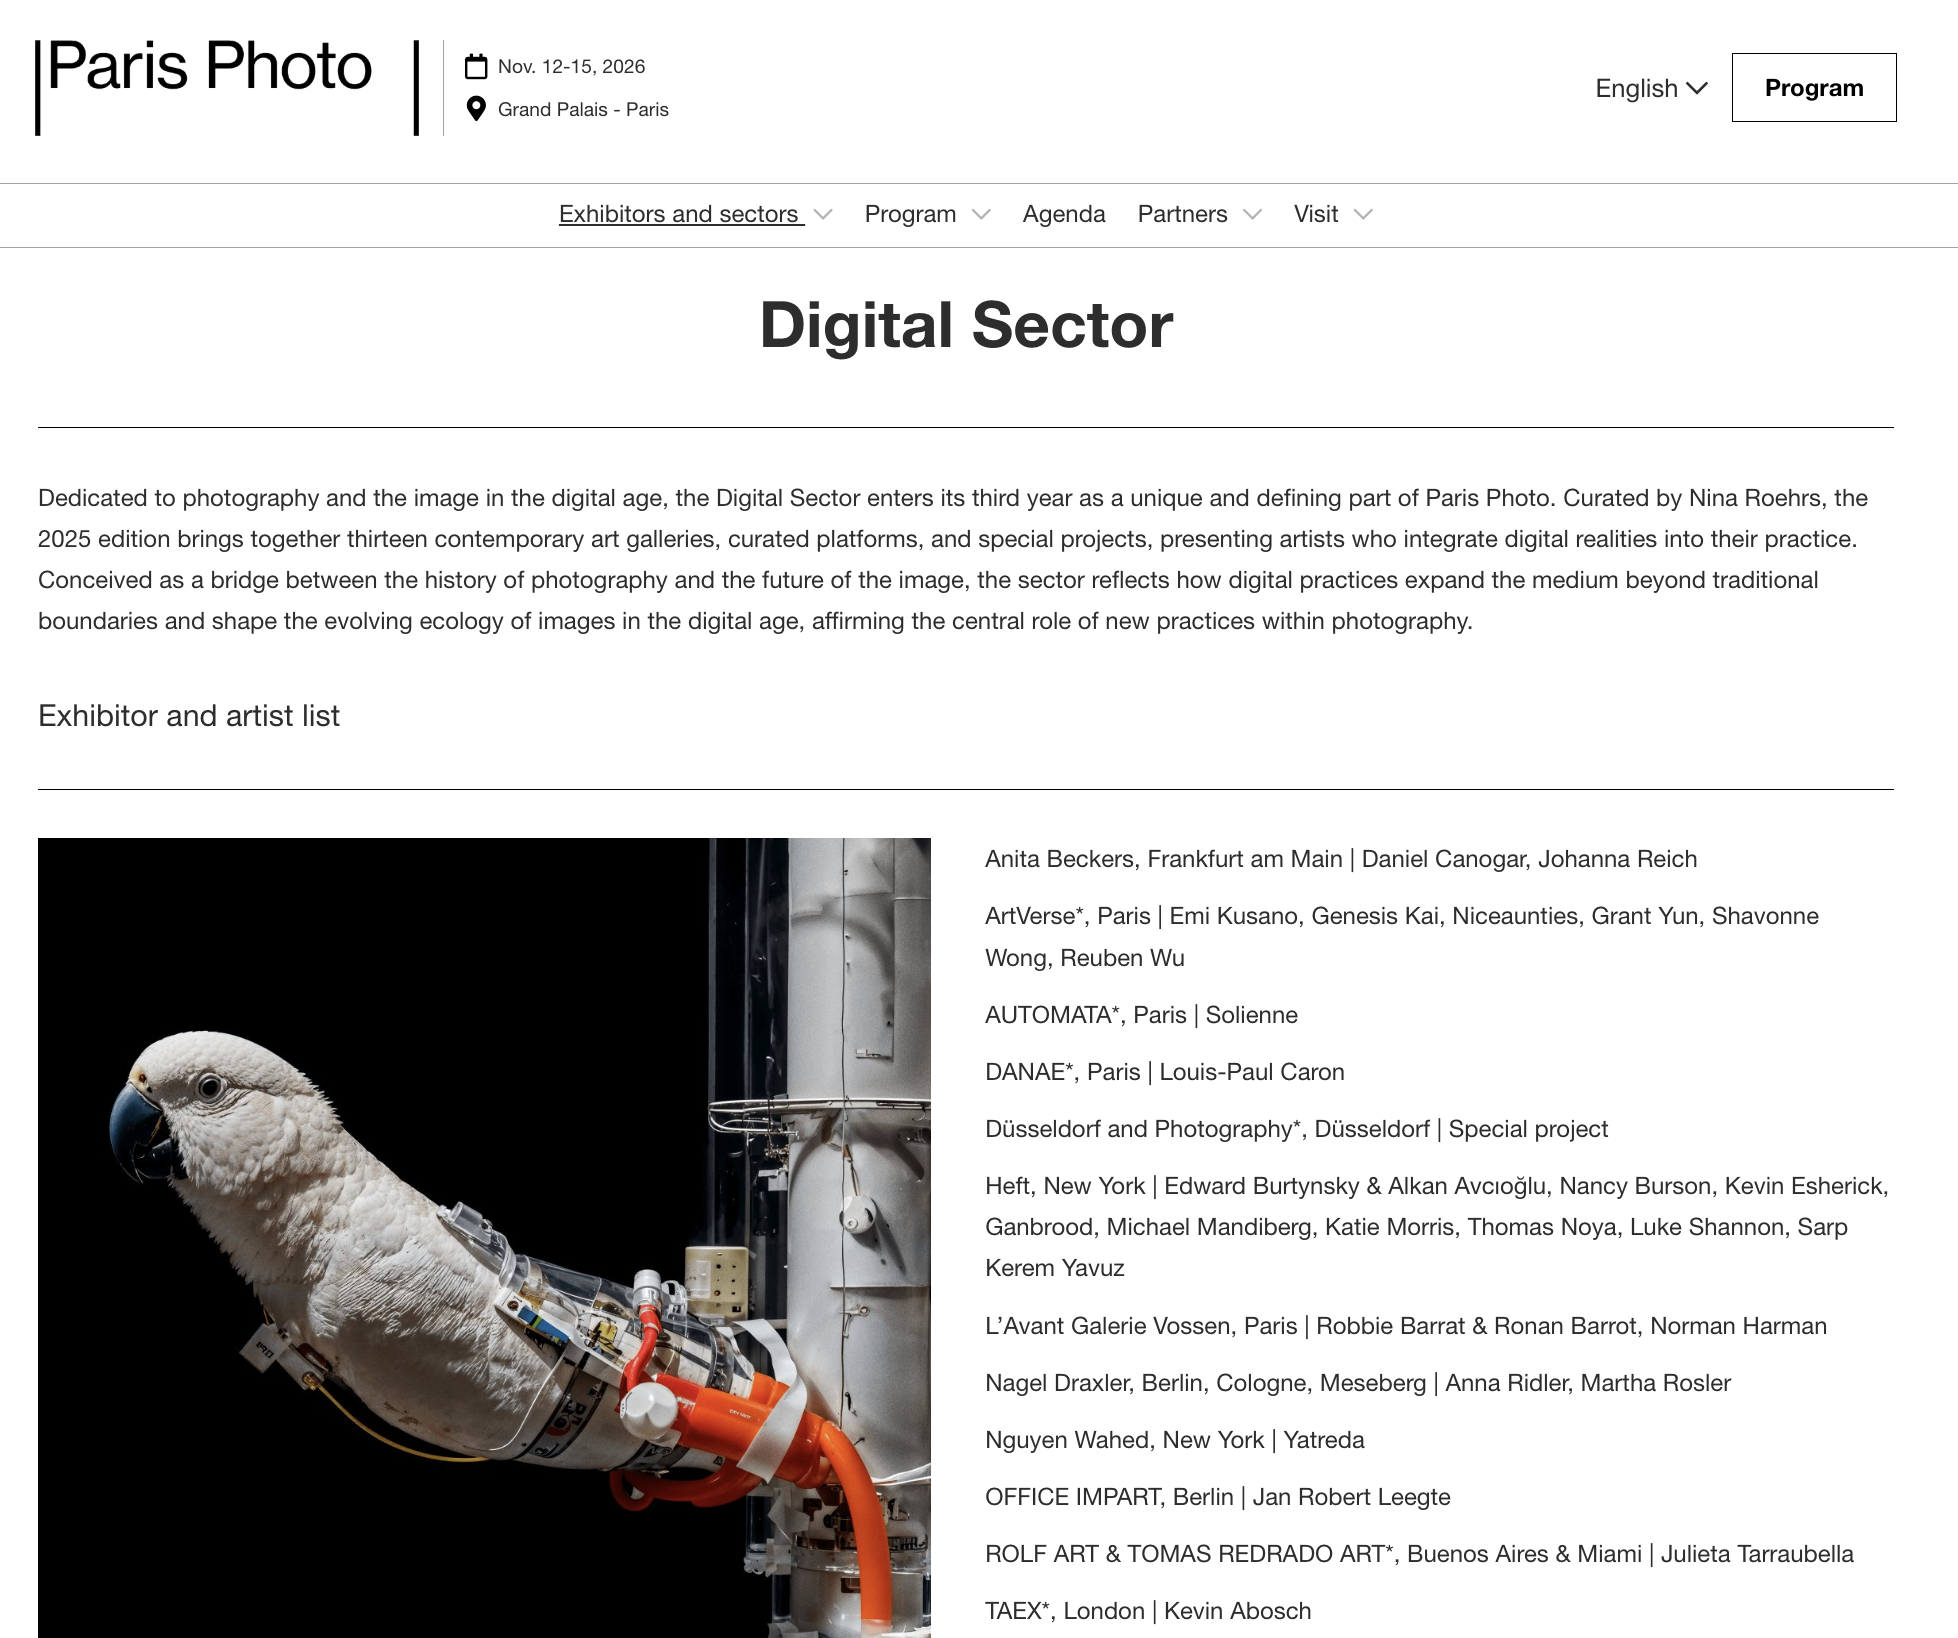Open the Visit menu
The height and width of the screenshot is (1638, 1958).
1315,214
